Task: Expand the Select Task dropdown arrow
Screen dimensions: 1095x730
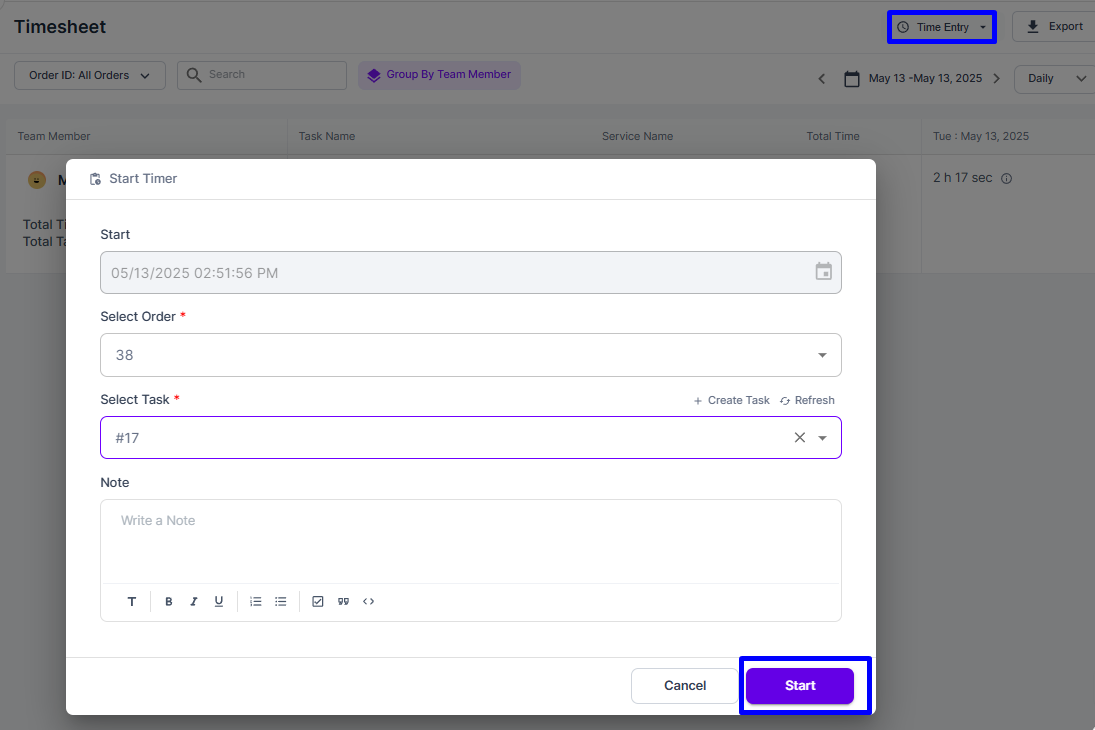Action: click(822, 438)
